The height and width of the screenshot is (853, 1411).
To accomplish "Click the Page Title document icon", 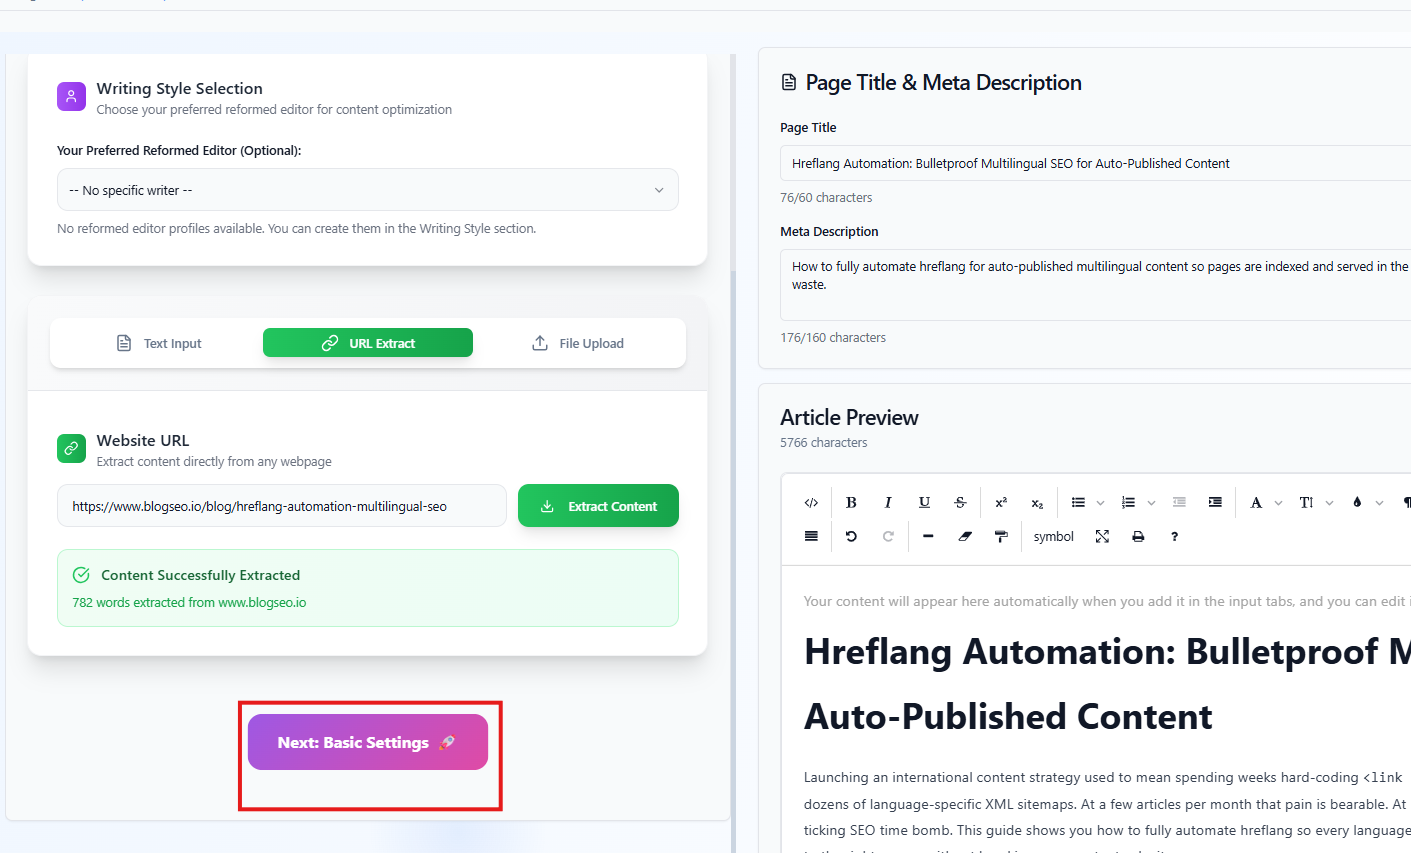I will [789, 82].
